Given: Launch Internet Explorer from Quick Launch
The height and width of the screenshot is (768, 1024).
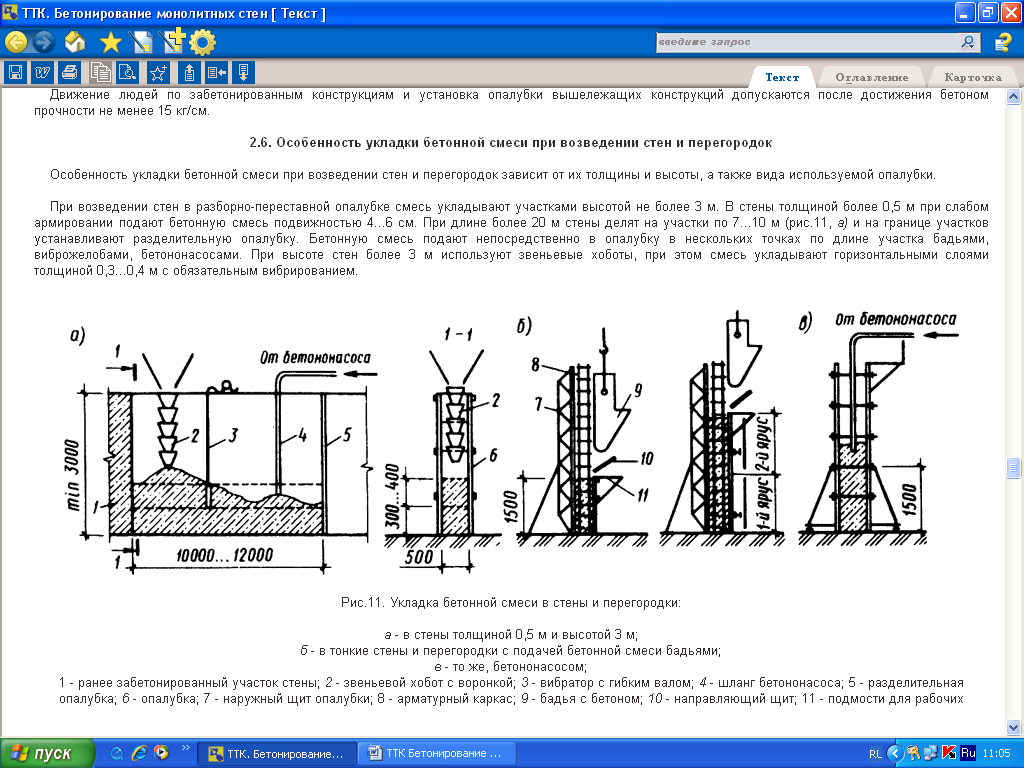Looking at the screenshot, I should pyautogui.click(x=139, y=754).
